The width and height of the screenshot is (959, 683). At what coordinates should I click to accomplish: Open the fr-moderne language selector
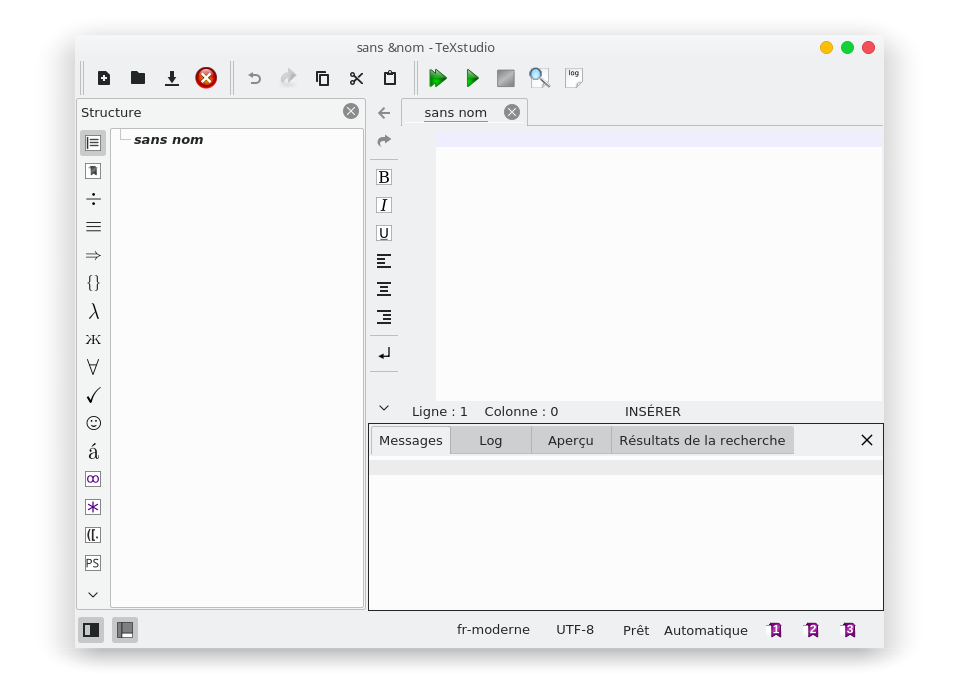pyautogui.click(x=493, y=630)
